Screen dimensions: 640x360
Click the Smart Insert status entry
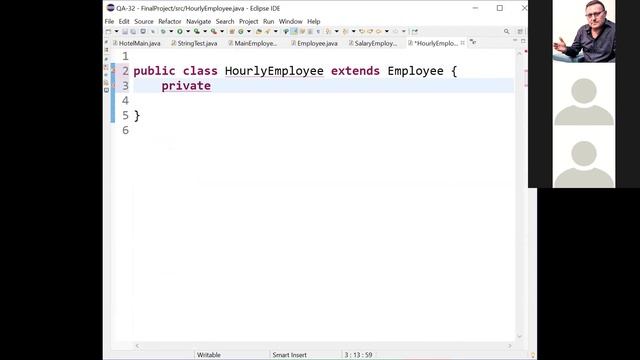tap(289, 355)
